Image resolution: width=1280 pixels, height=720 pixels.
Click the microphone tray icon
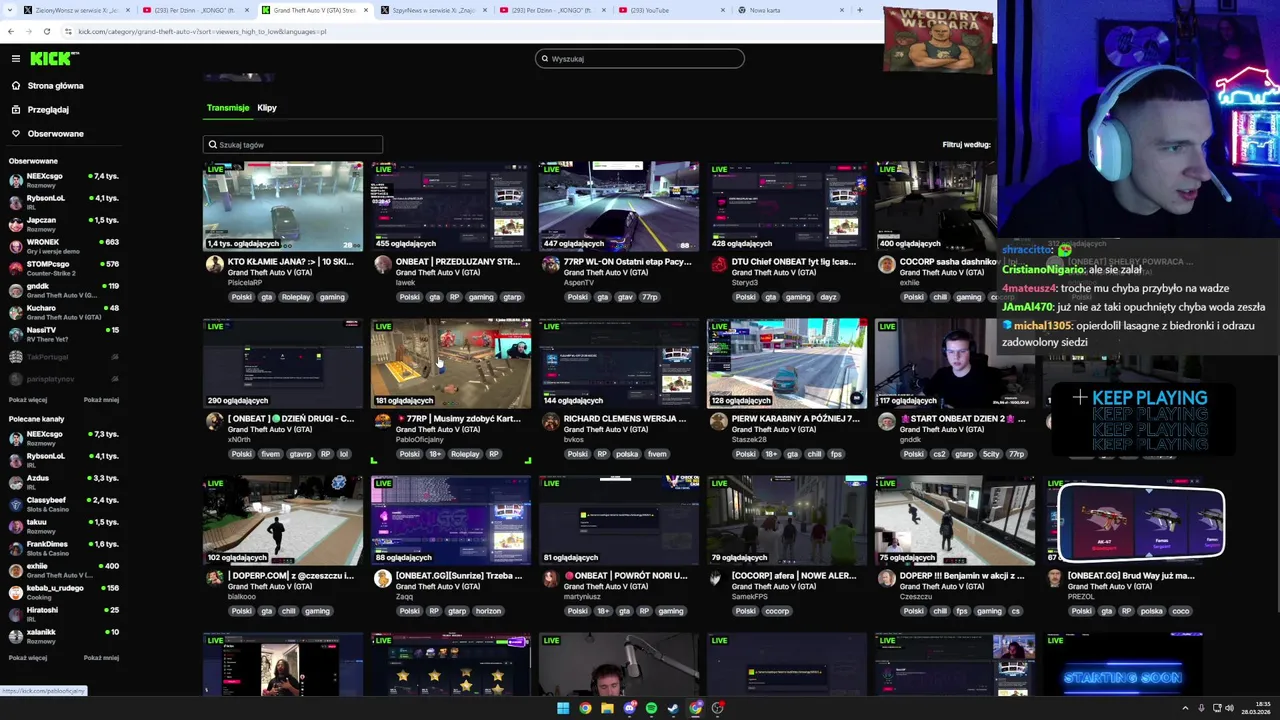point(1201,708)
